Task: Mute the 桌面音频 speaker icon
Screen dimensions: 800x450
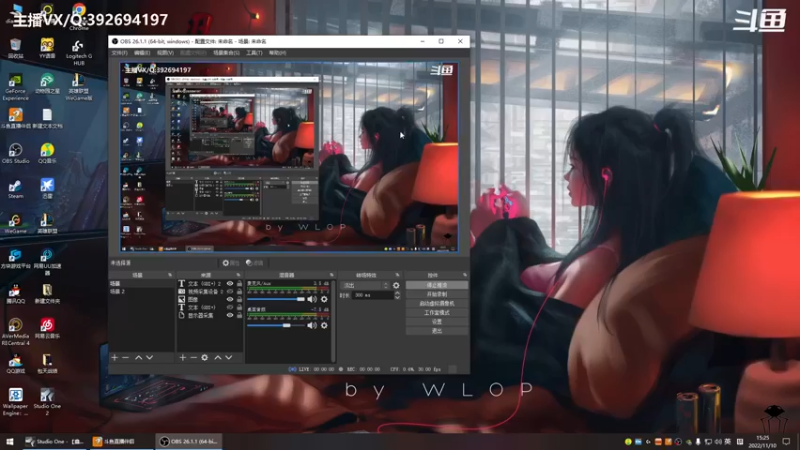Action: (312, 325)
